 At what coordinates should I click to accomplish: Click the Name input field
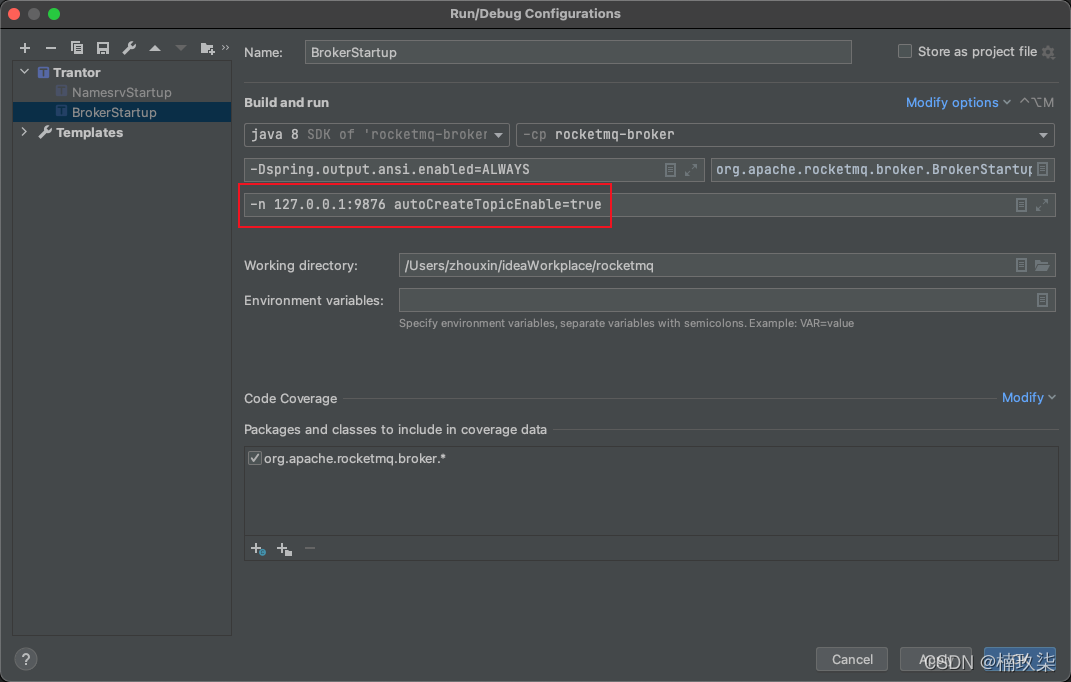click(577, 52)
